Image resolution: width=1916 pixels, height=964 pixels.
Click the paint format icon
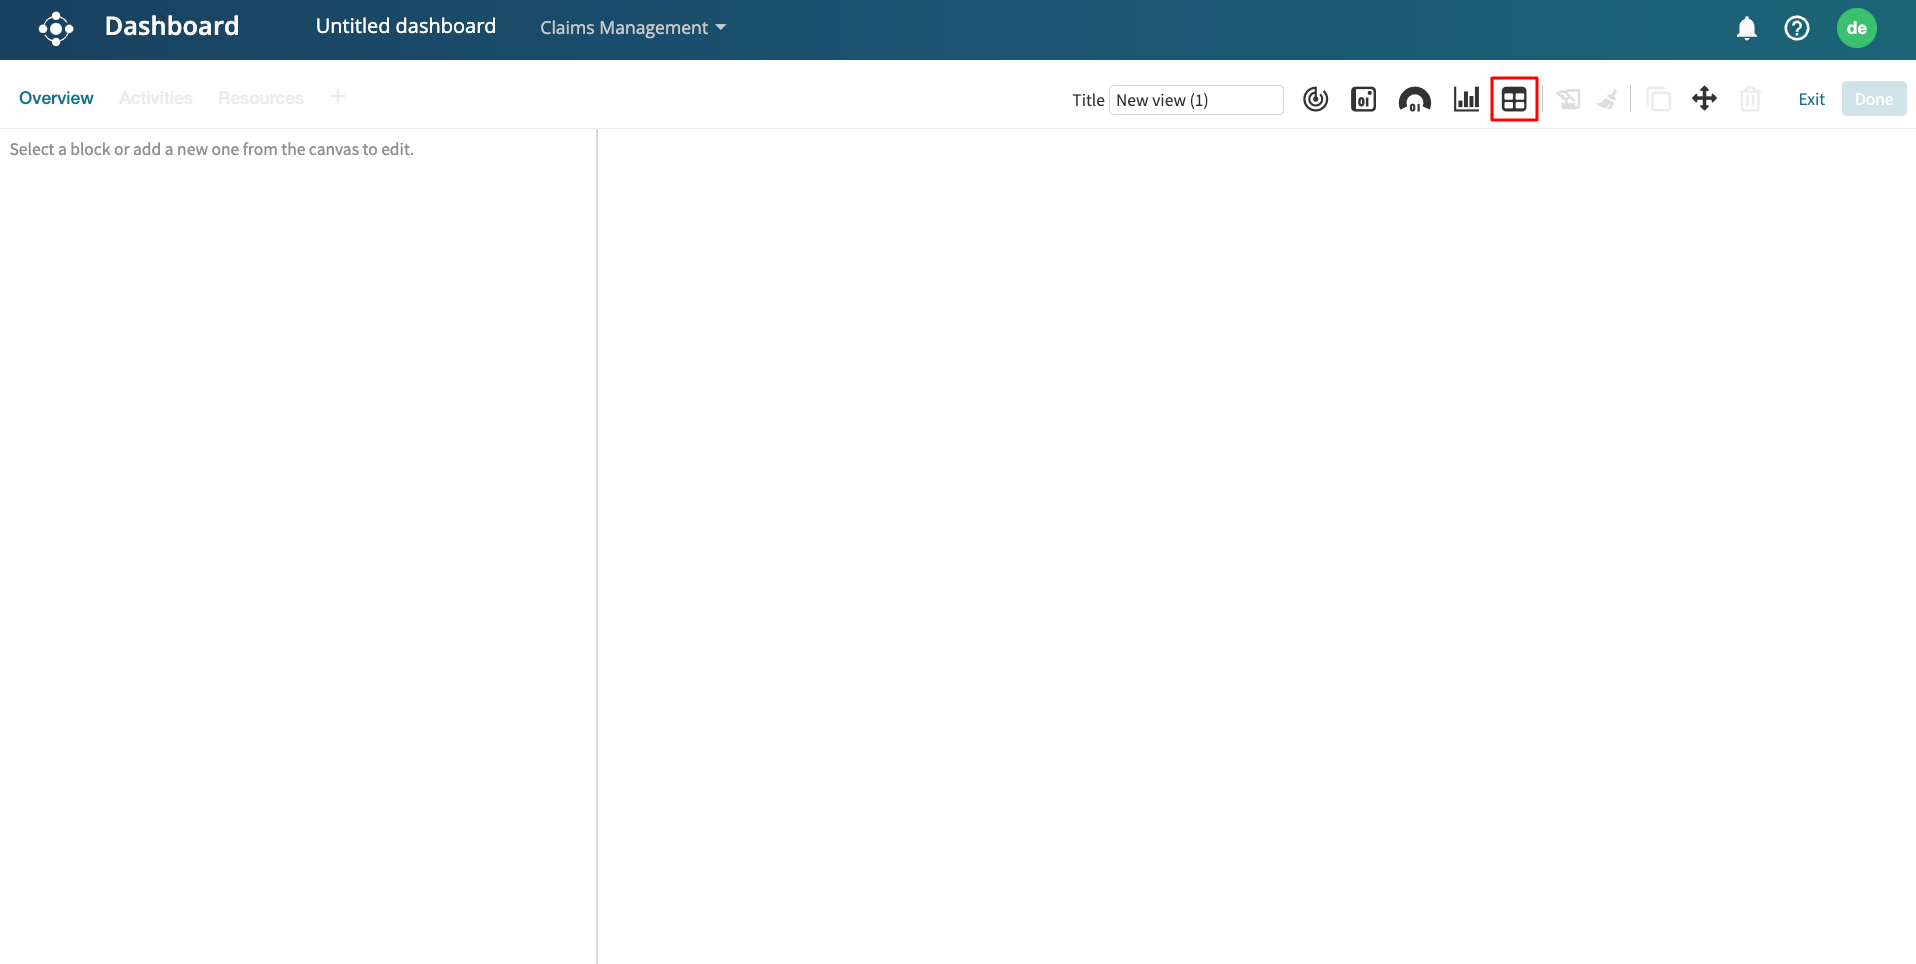click(x=1568, y=99)
